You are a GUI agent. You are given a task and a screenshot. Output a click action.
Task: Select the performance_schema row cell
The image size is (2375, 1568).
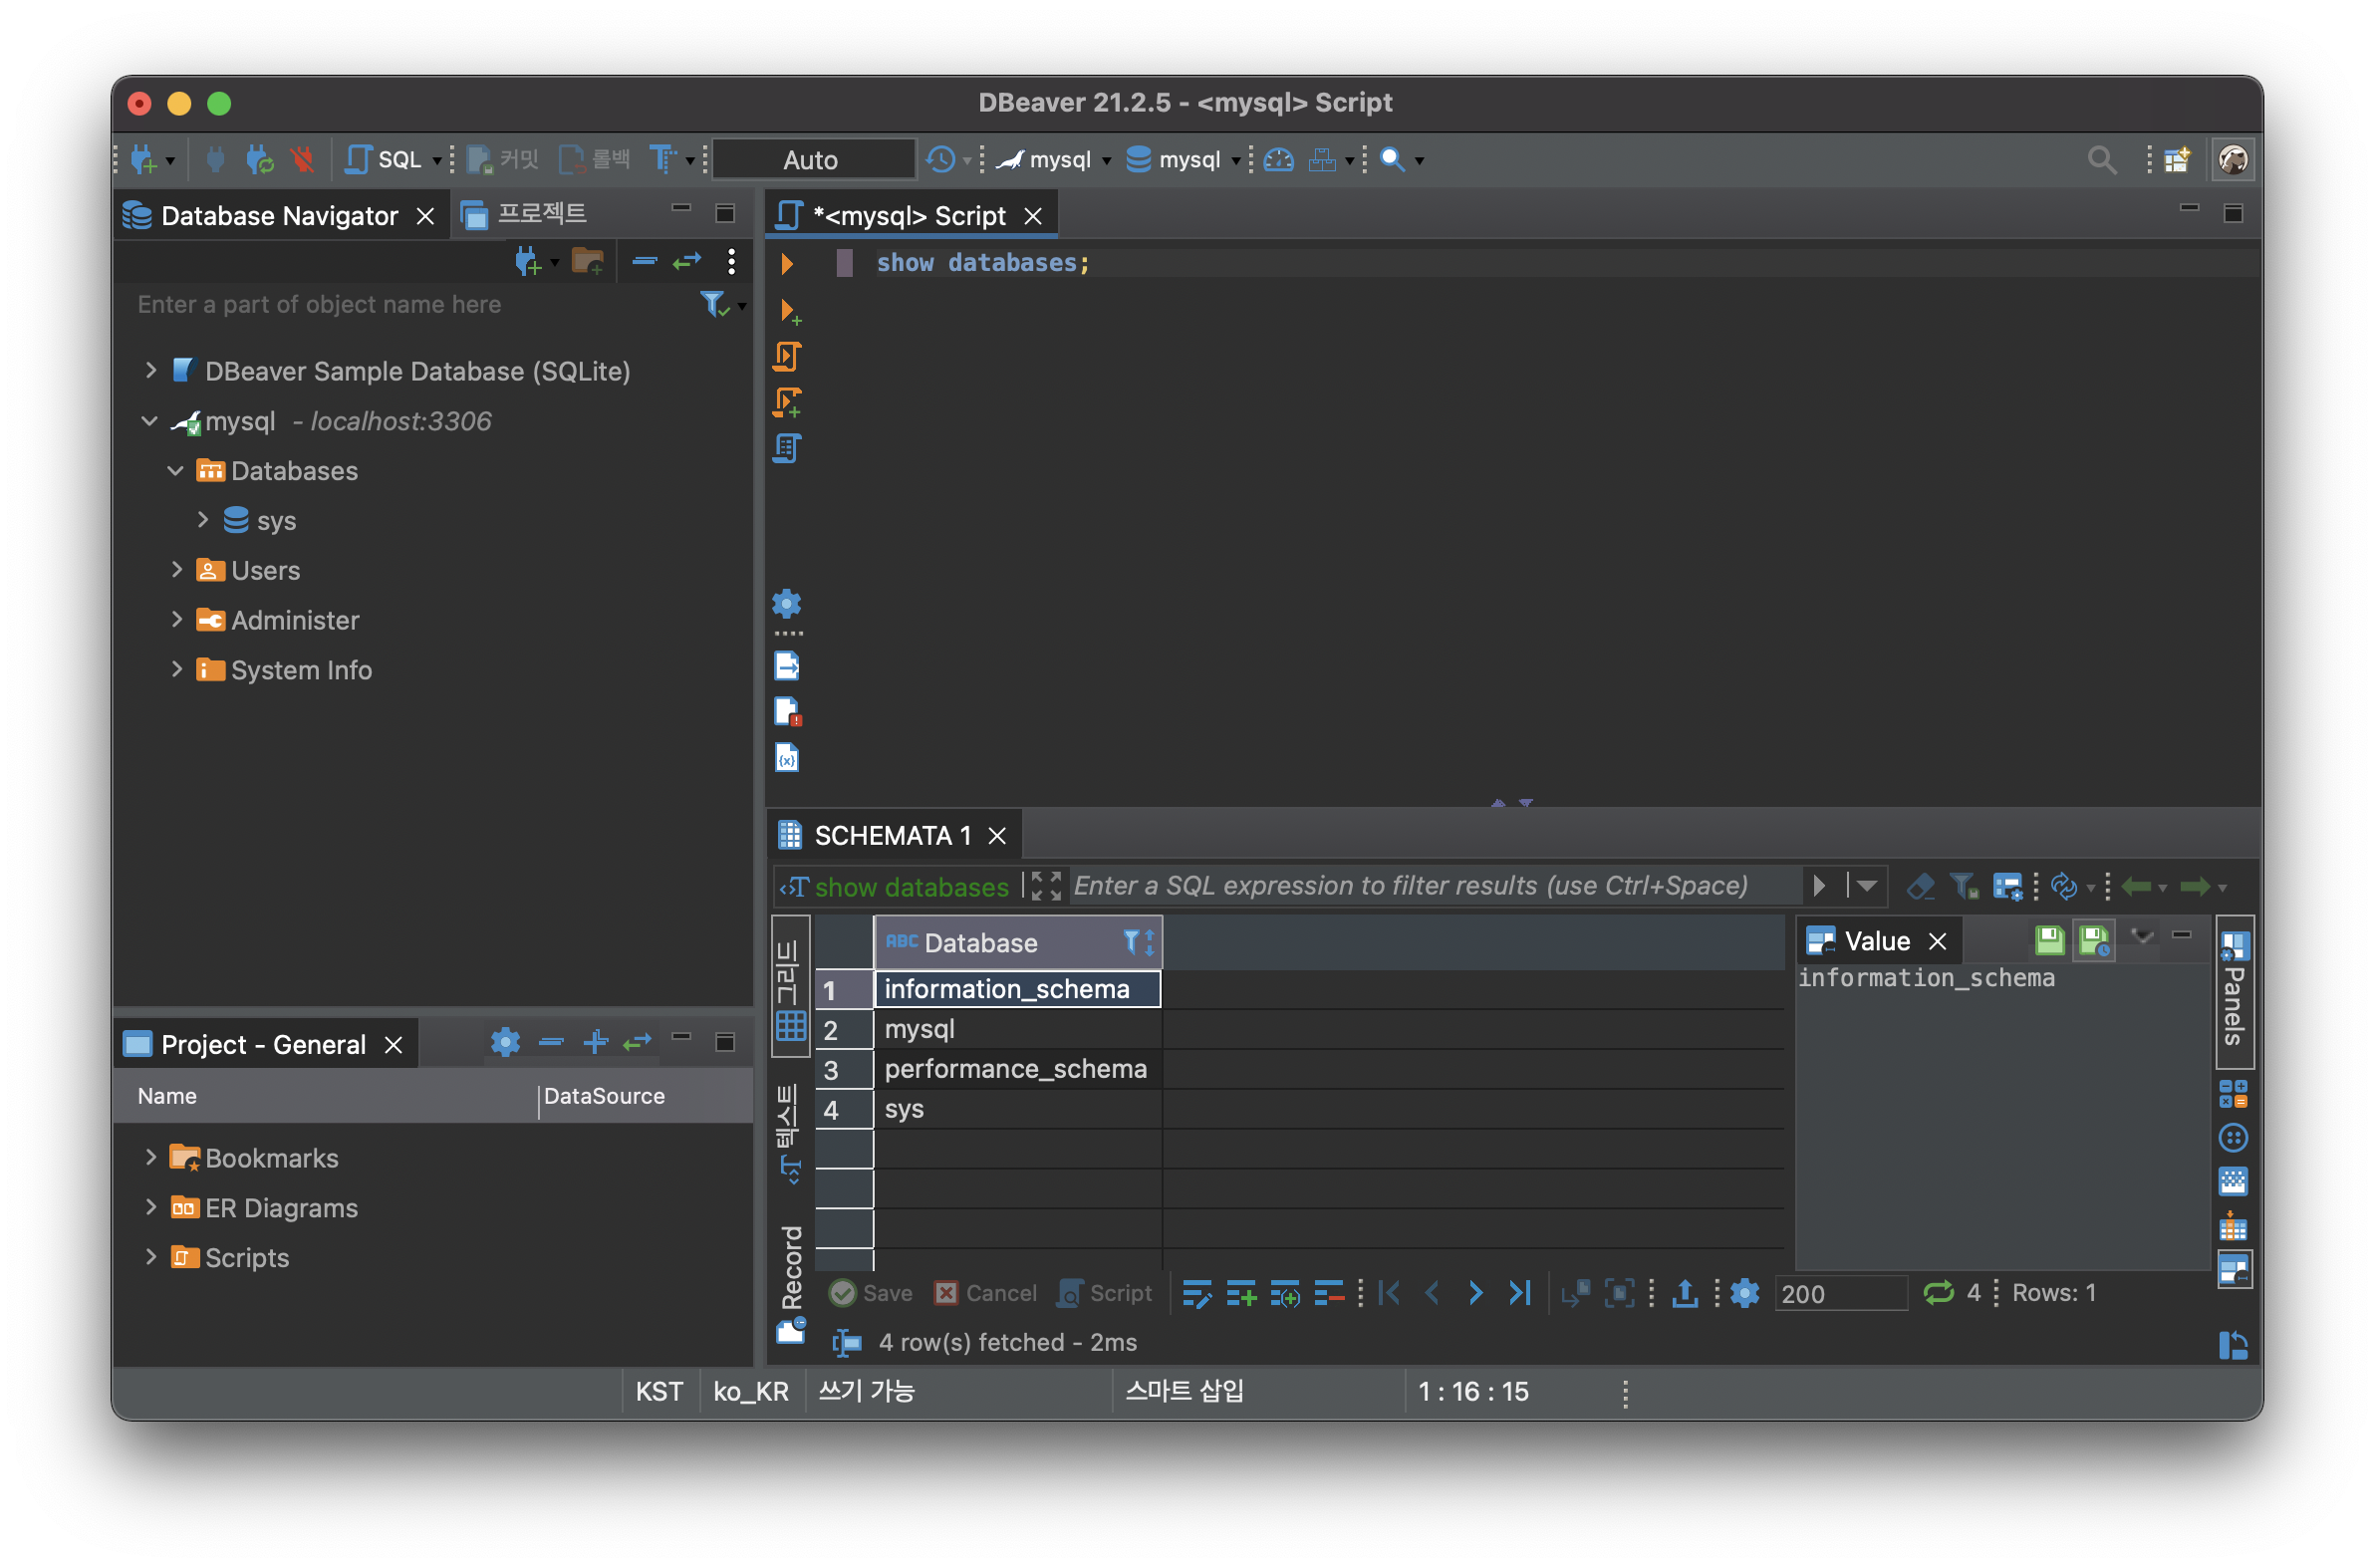[1015, 1069]
